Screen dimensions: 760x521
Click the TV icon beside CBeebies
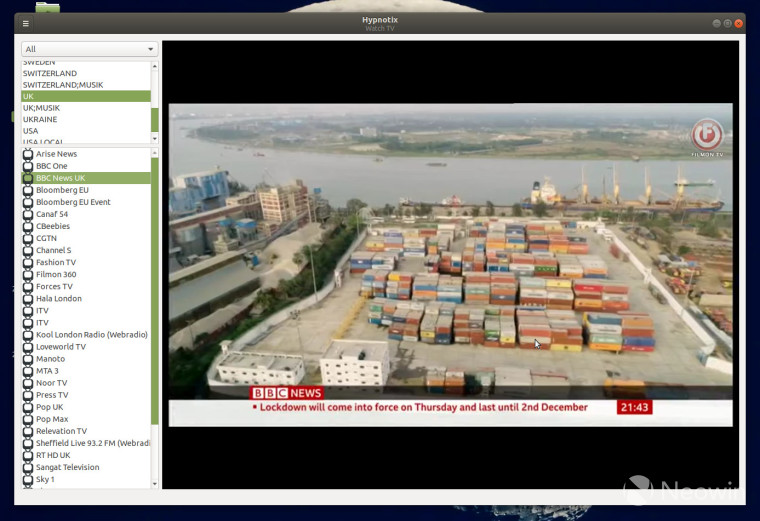tap(28, 226)
